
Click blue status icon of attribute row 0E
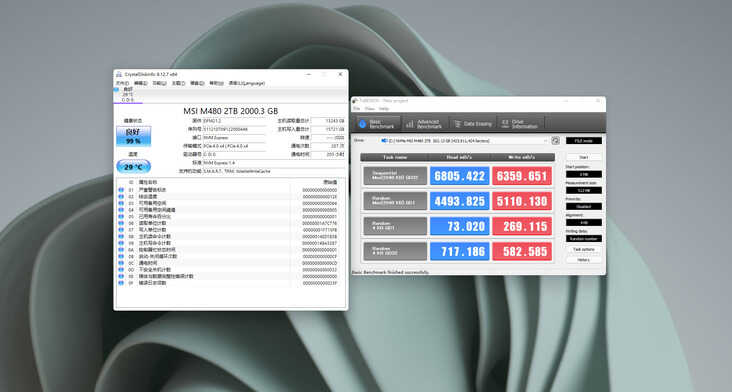pos(121,276)
